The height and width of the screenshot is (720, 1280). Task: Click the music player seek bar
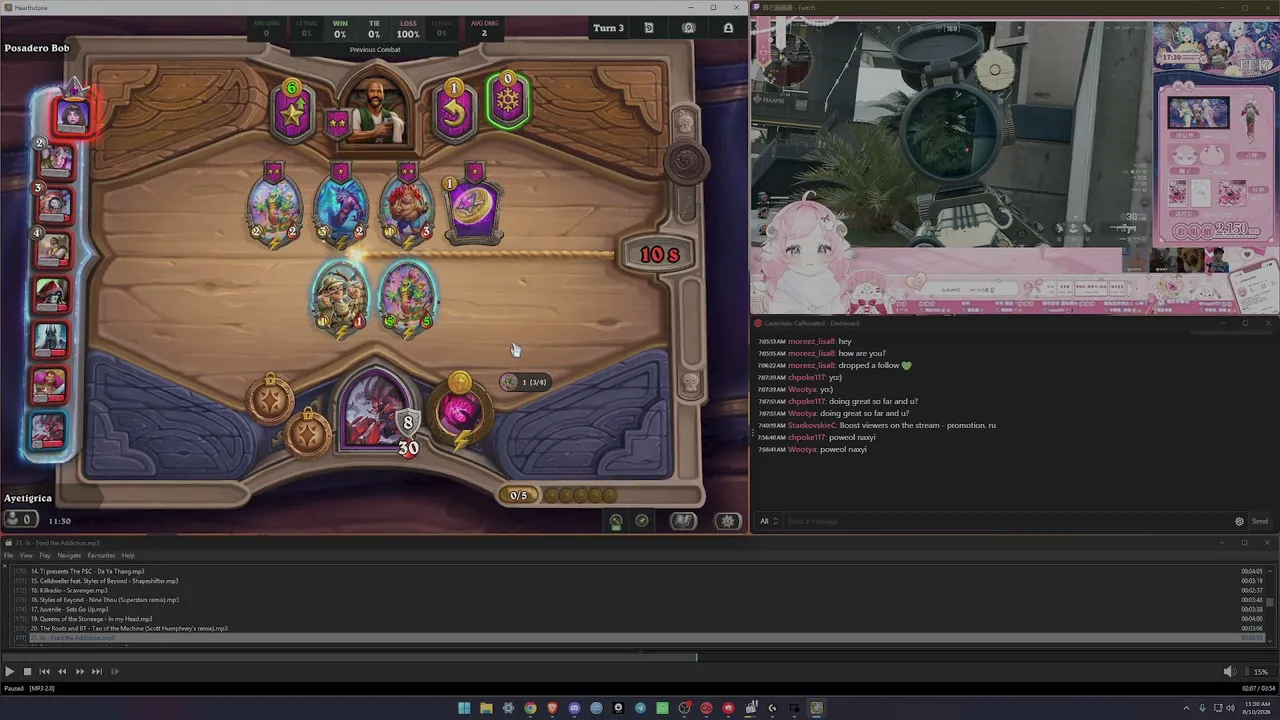click(x=640, y=657)
